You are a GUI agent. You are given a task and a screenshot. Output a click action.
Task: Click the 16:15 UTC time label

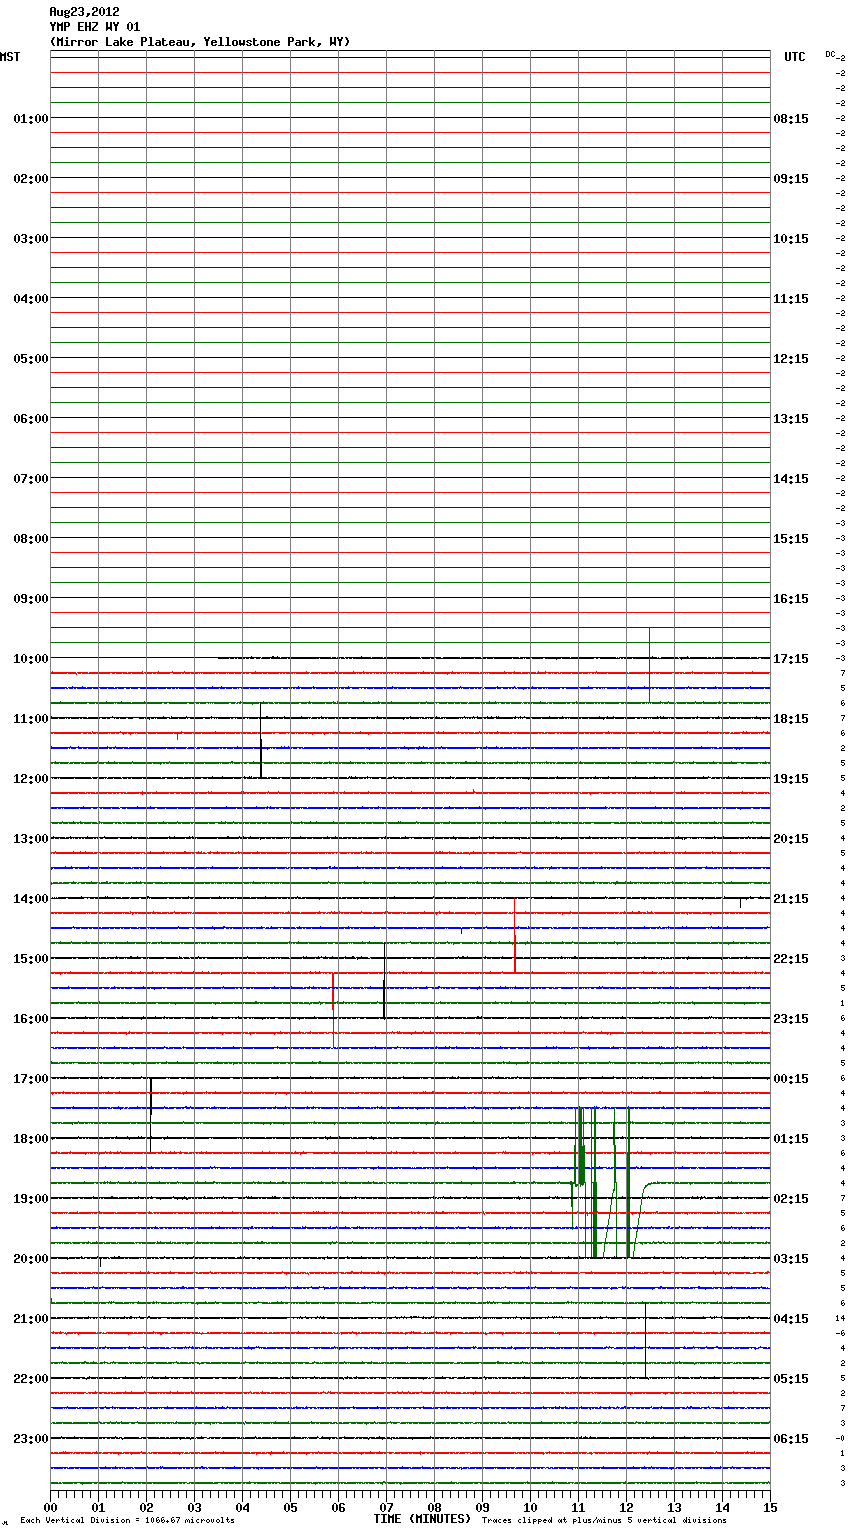tap(791, 599)
